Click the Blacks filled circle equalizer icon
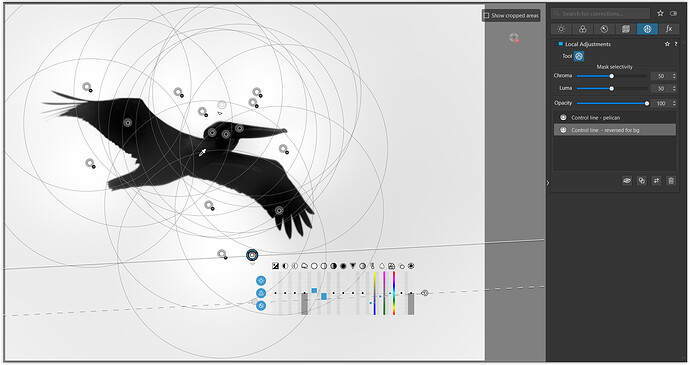This screenshot has height=365, width=690. (x=343, y=266)
